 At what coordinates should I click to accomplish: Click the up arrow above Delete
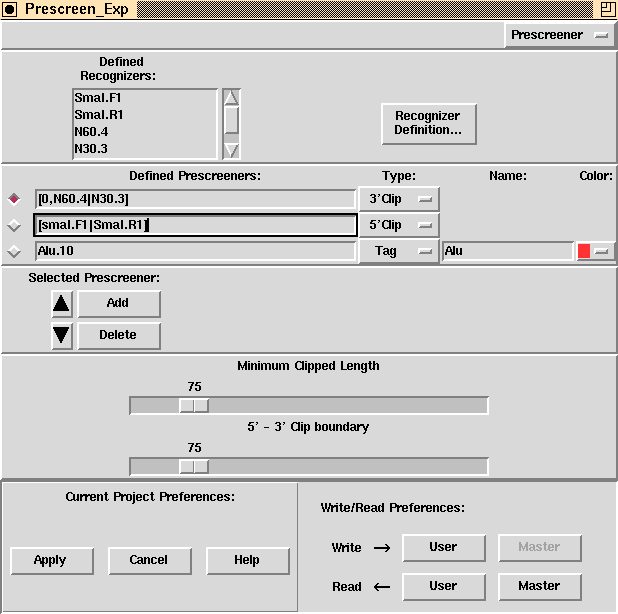click(62, 304)
